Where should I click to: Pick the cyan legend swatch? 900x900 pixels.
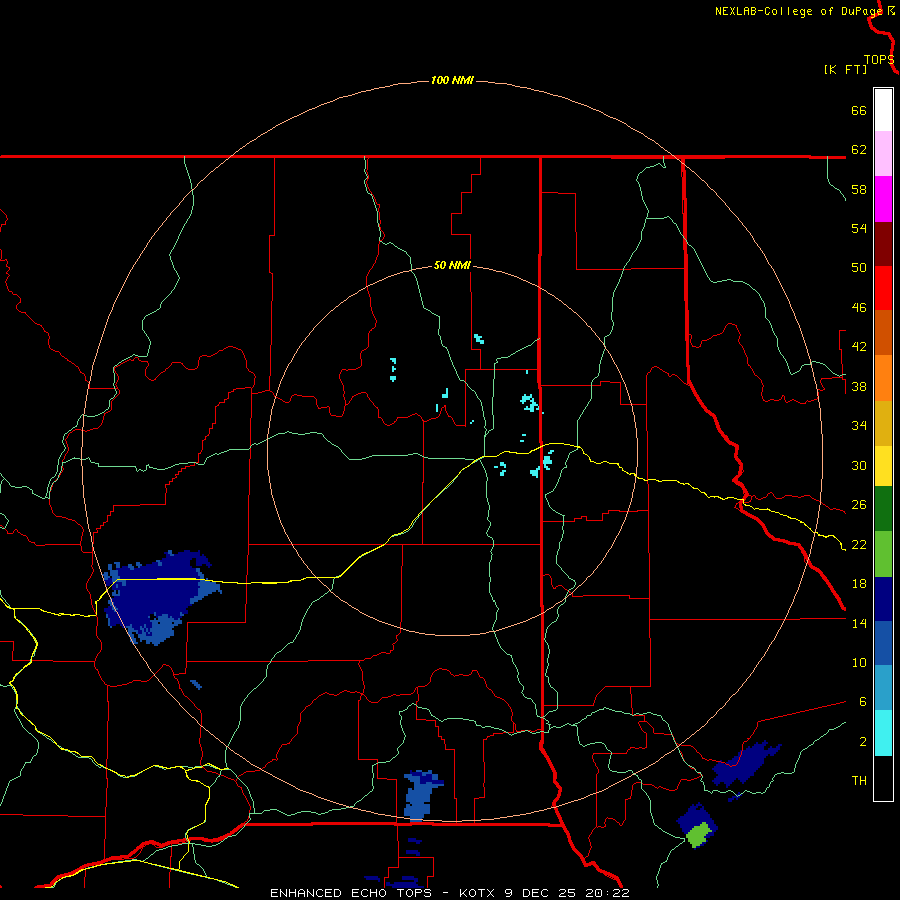pyautogui.click(x=883, y=733)
